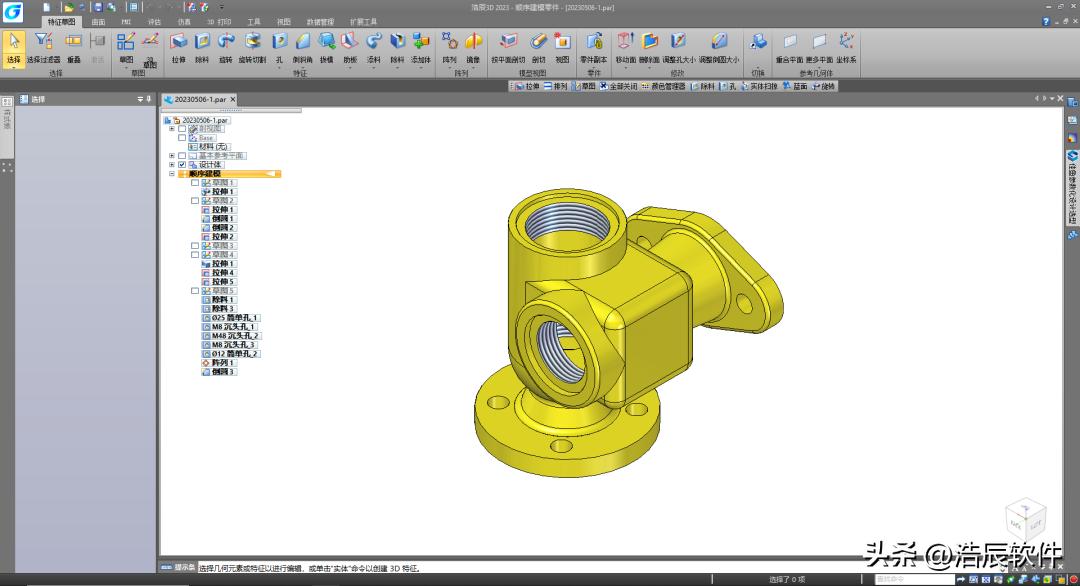Uncheck the 设计体 checkbox in tree
Screen dimensions: 1080x586
point(182,165)
